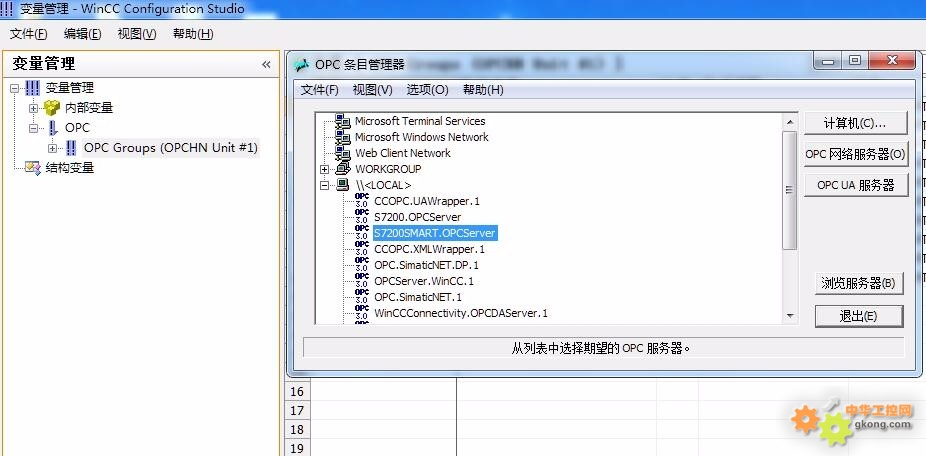Select 结构变量 in the tree

(x=70, y=168)
